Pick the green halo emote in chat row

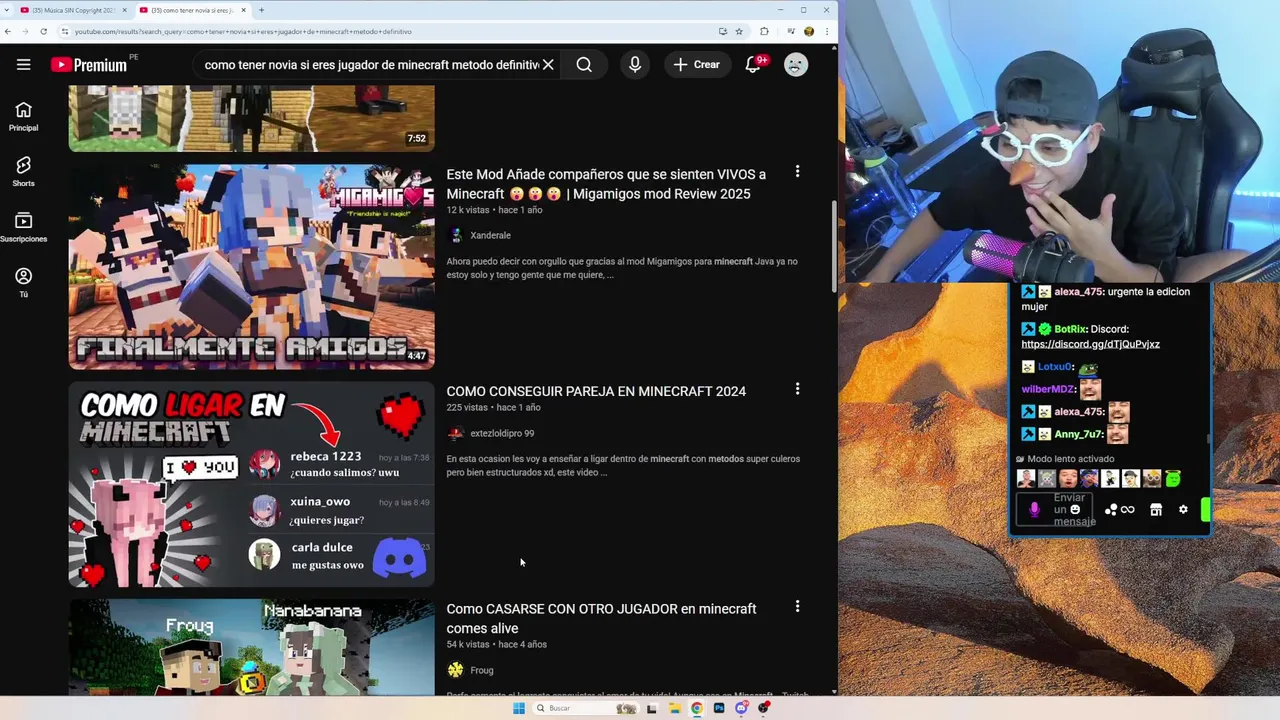pyautogui.click(x=1172, y=478)
